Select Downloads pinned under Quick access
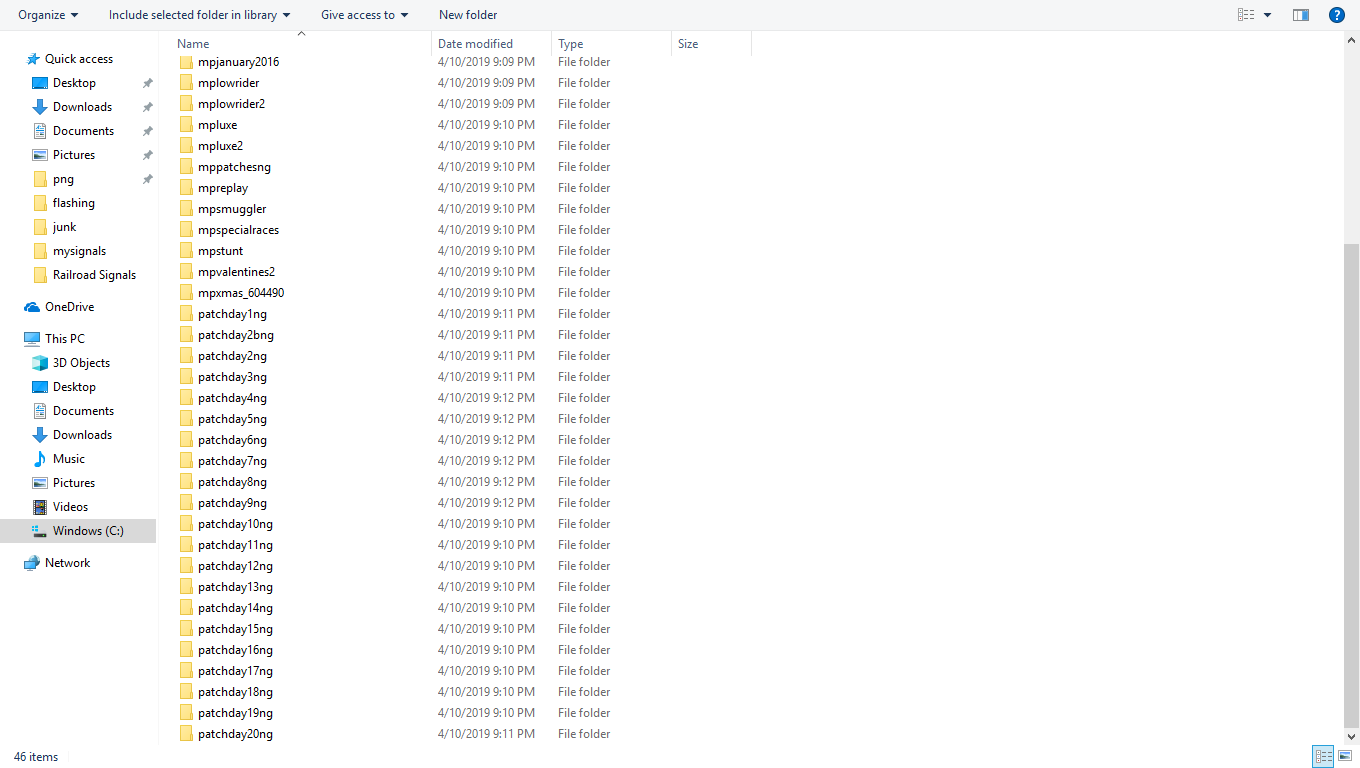This screenshot has height=768, width=1360. point(82,107)
